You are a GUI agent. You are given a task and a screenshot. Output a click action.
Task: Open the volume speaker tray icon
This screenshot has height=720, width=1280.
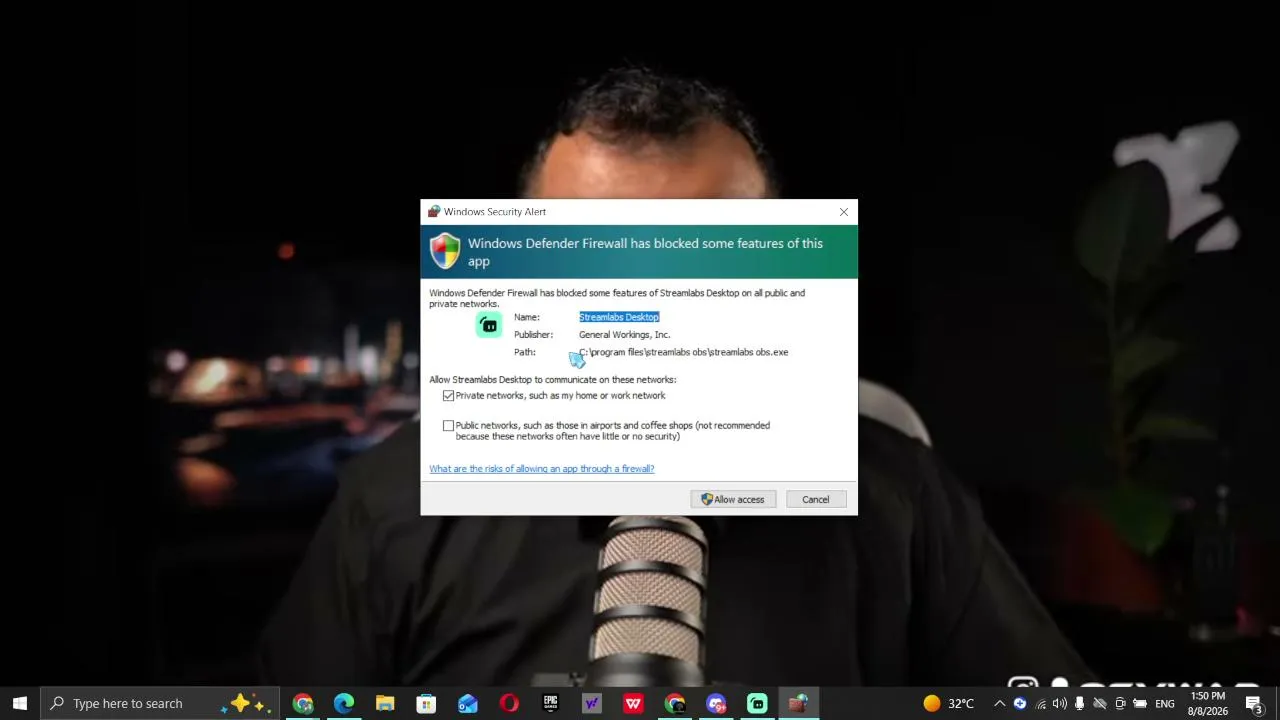pyautogui.click(x=1060, y=703)
